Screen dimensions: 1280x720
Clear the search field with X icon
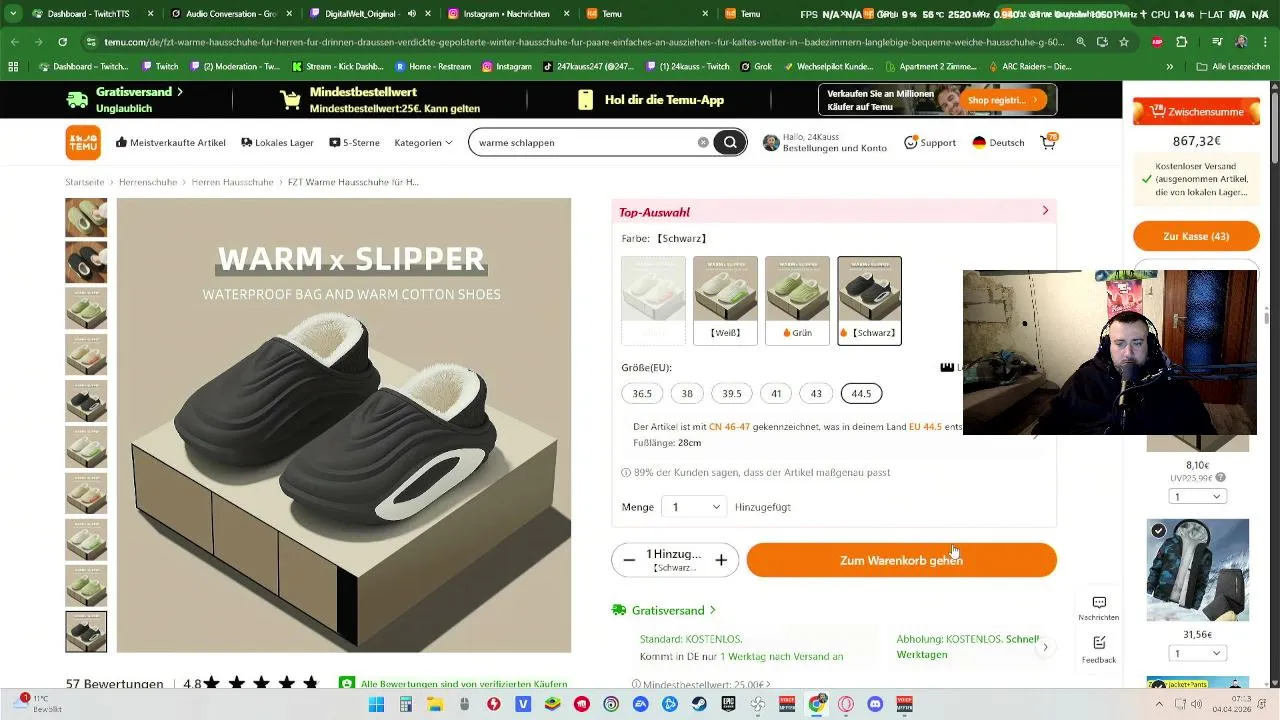[x=703, y=142]
